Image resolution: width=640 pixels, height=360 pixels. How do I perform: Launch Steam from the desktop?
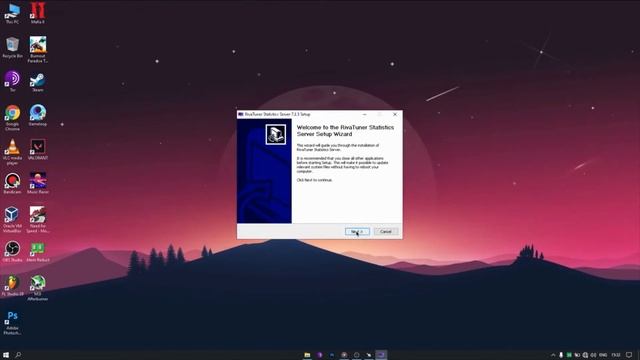[38, 82]
